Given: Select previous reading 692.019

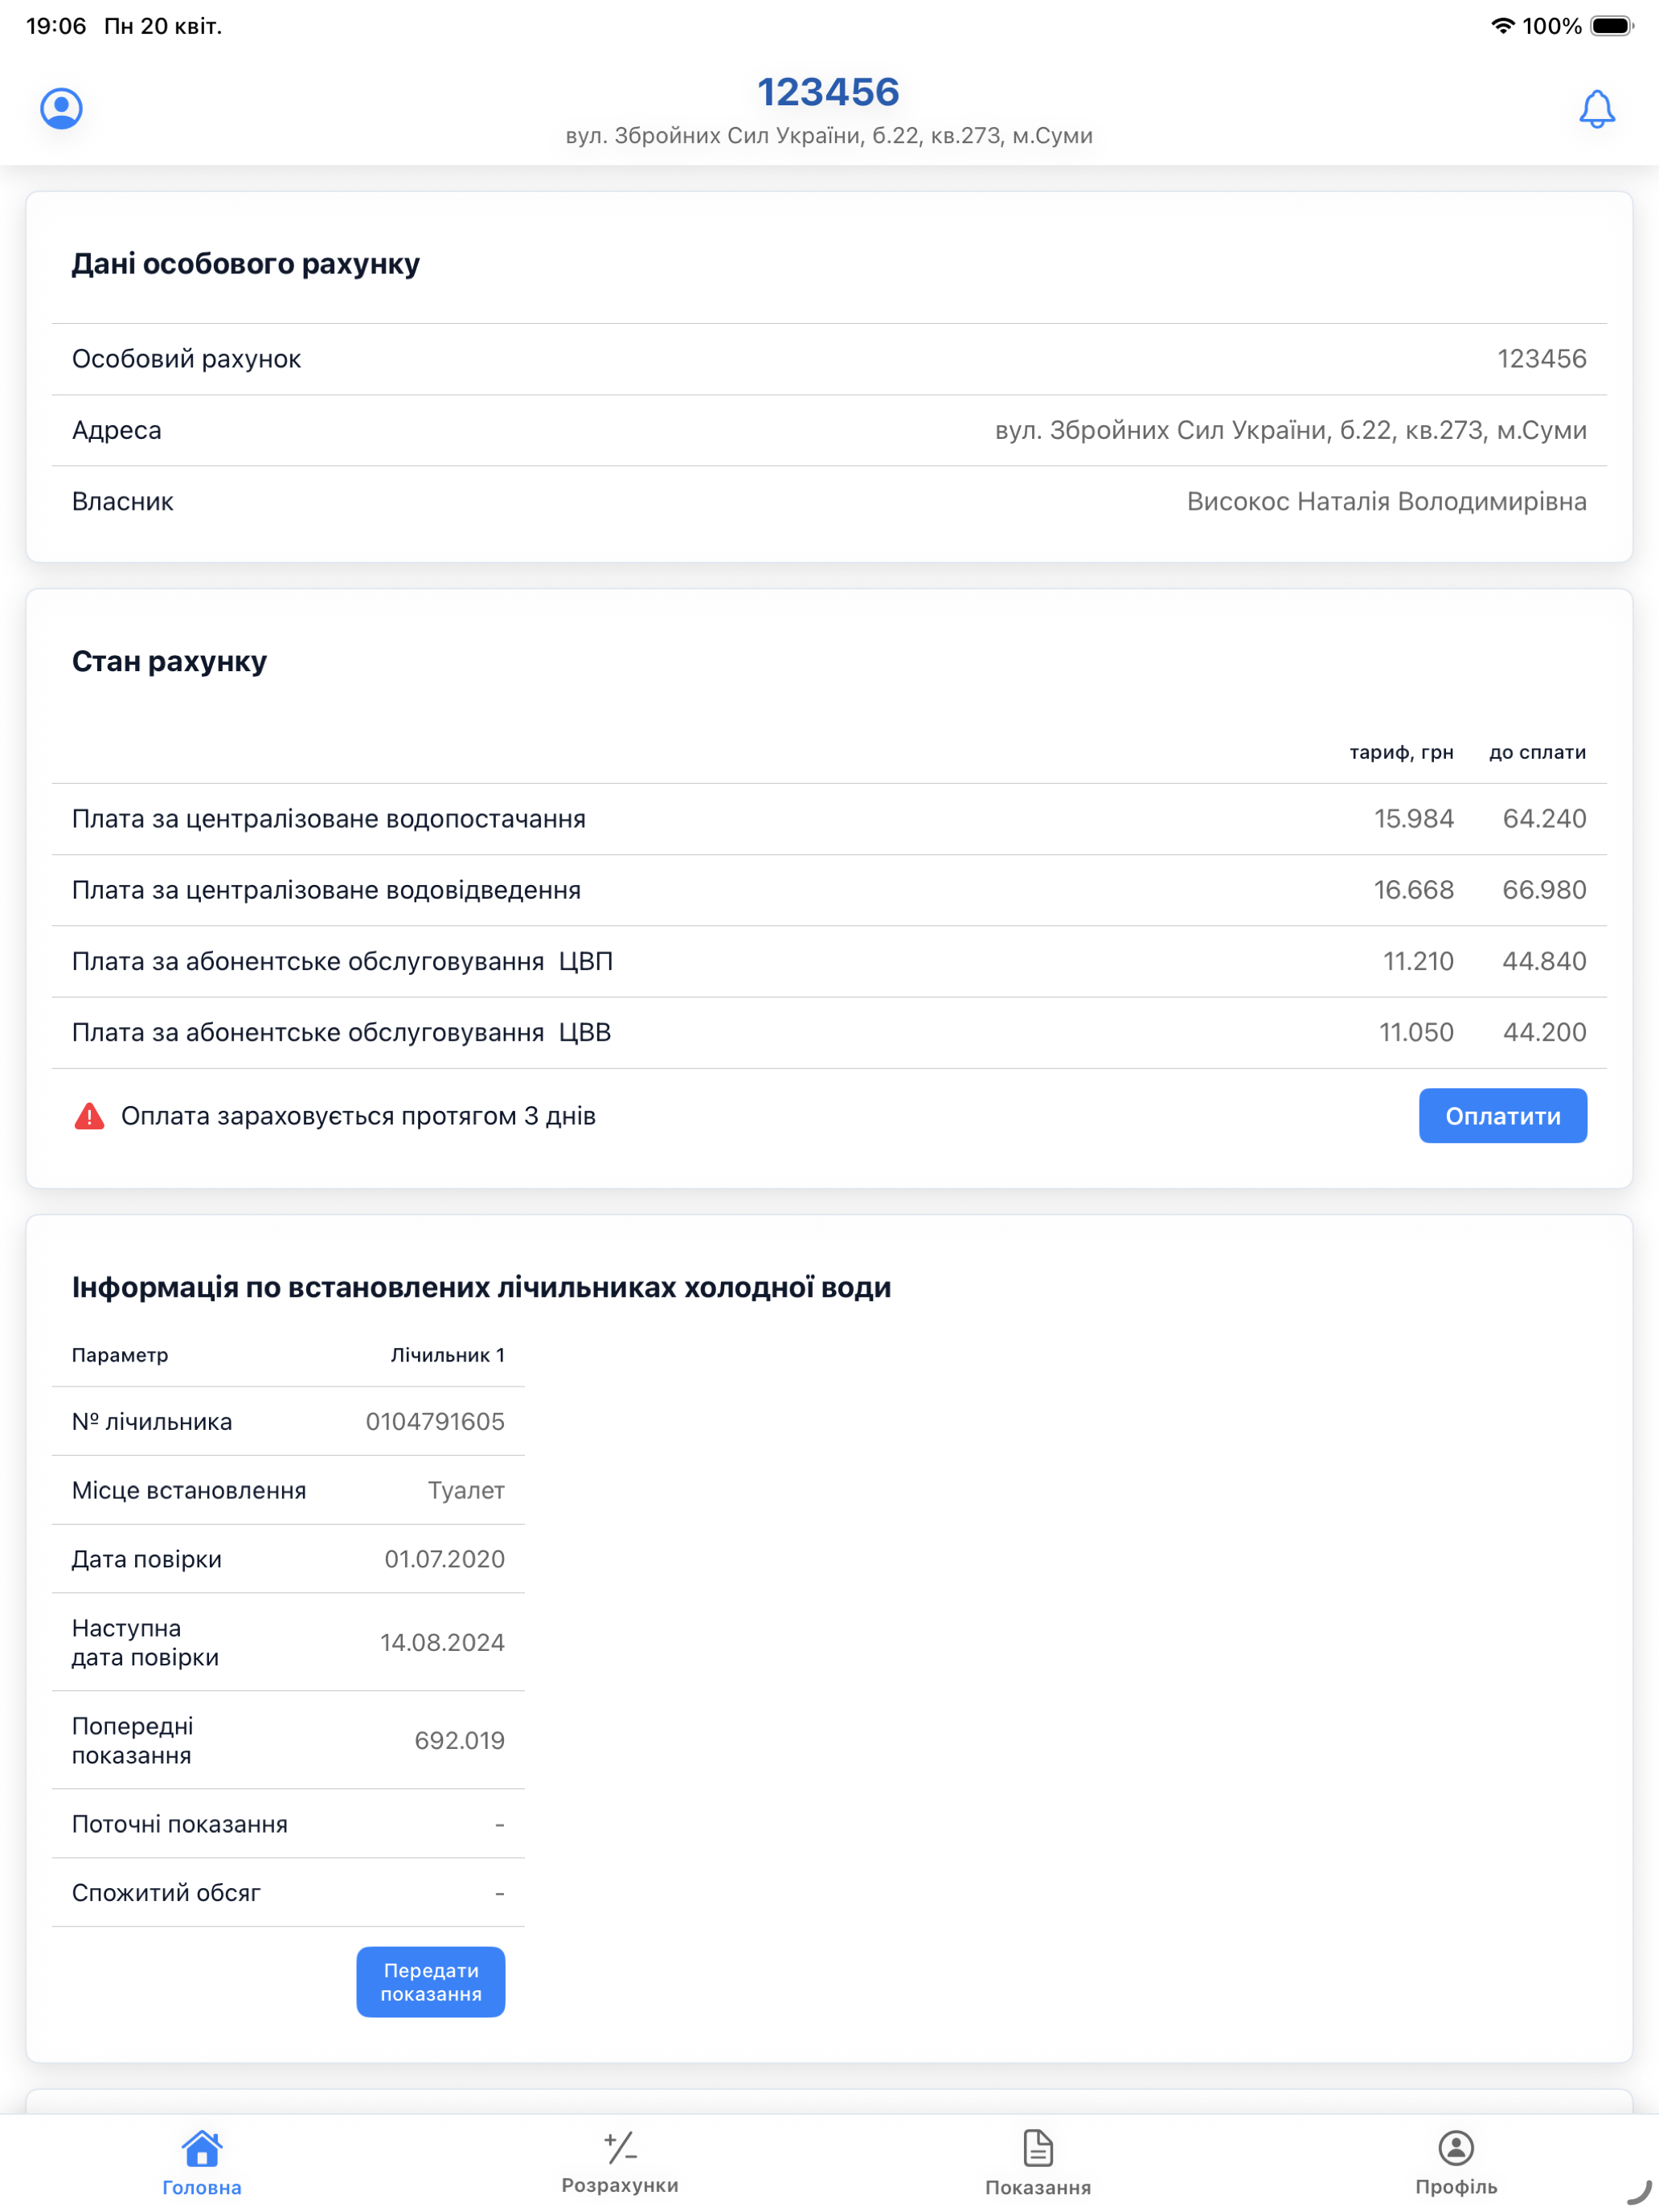Looking at the screenshot, I should click(x=459, y=1741).
